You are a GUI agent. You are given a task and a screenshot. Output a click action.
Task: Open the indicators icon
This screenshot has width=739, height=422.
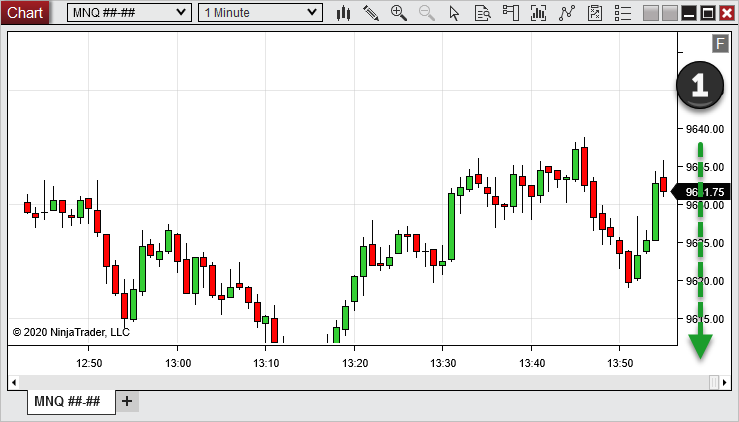(568, 13)
